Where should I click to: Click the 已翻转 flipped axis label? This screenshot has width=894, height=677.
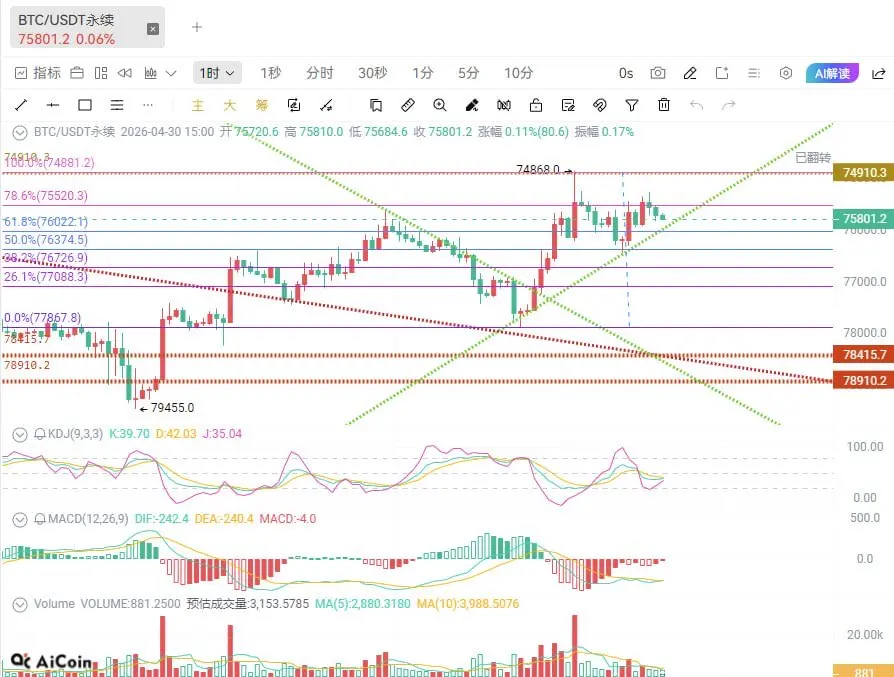coord(813,157)
